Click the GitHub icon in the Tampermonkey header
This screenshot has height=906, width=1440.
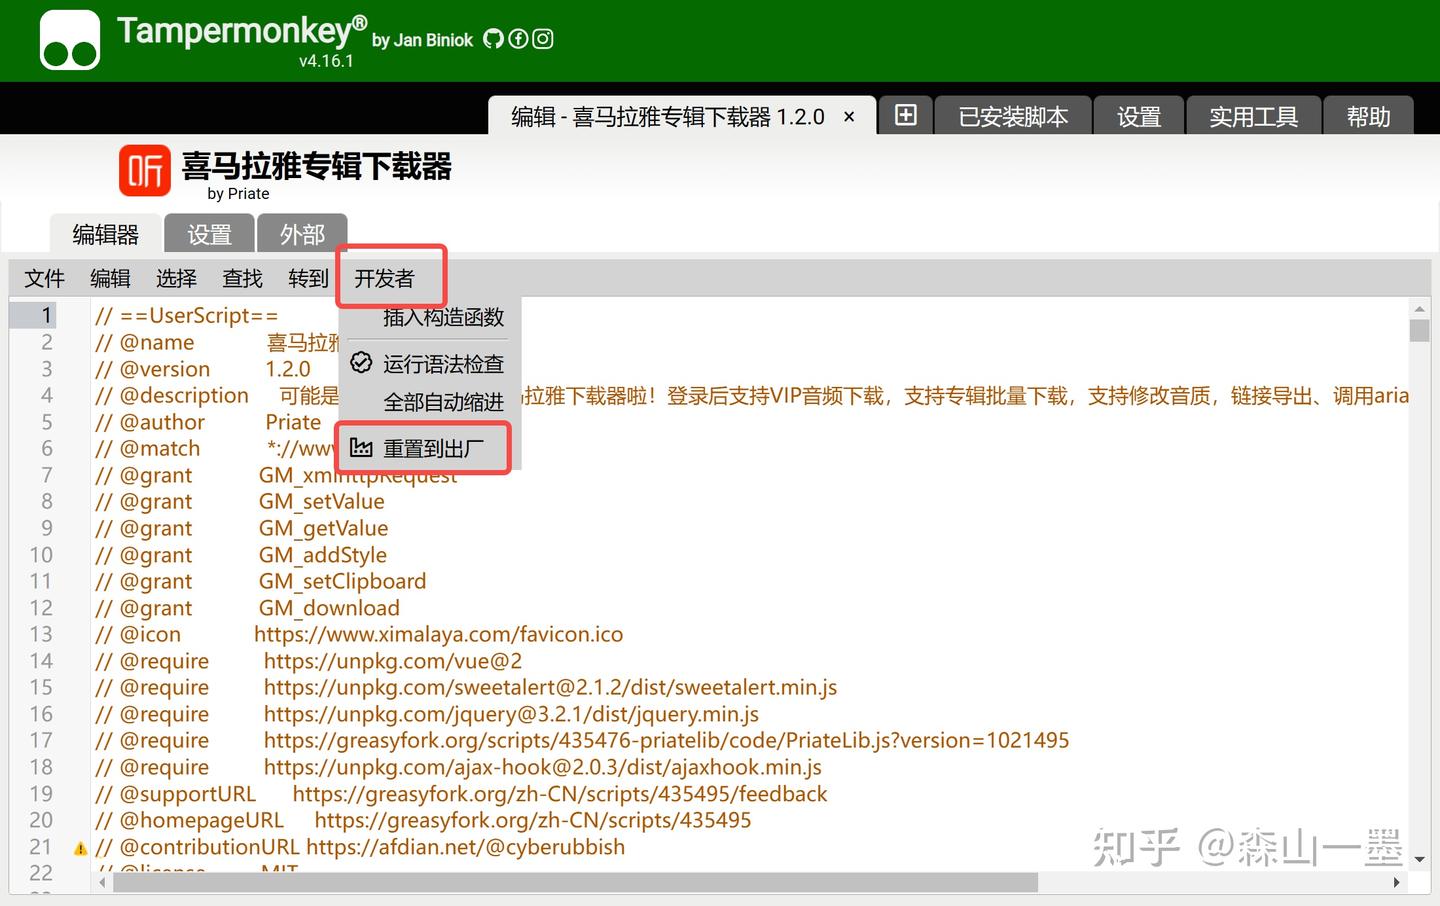pos(493,39)
